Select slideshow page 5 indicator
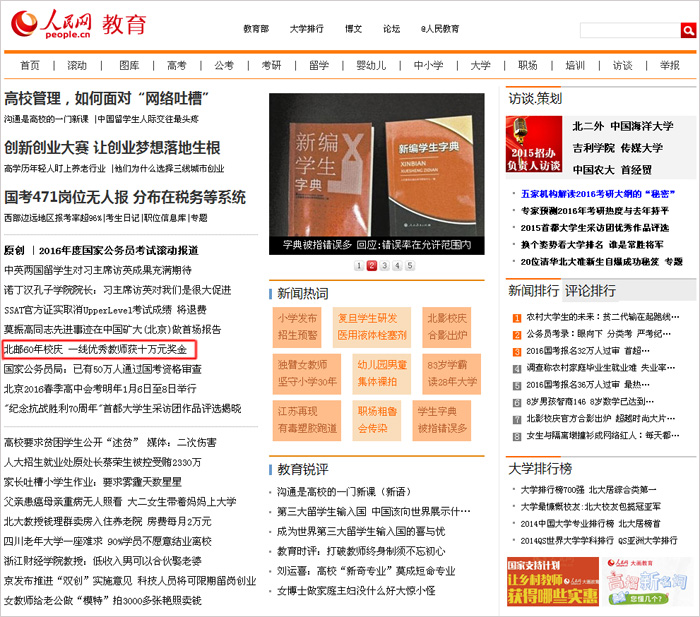The height and width of the screenshot is (617, 700). [x=409, y=266]
